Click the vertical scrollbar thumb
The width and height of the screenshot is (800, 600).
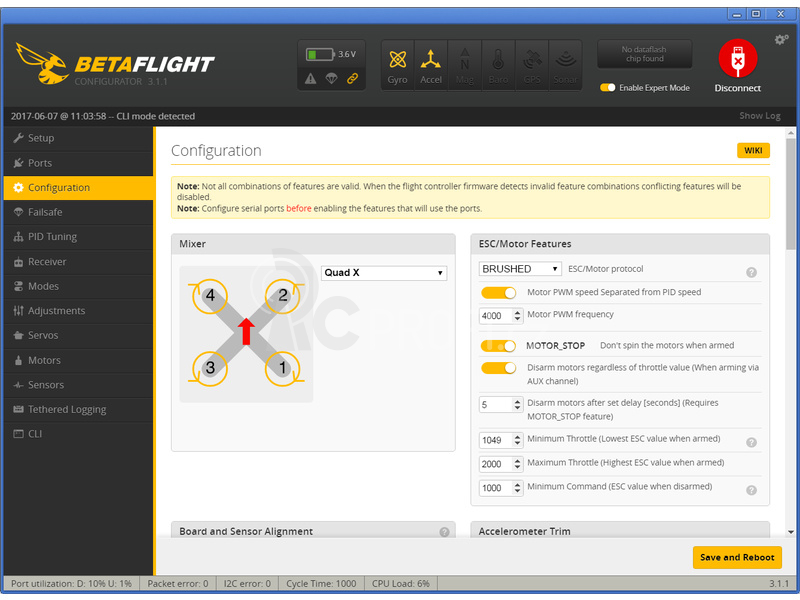click(x=790, y=194)
